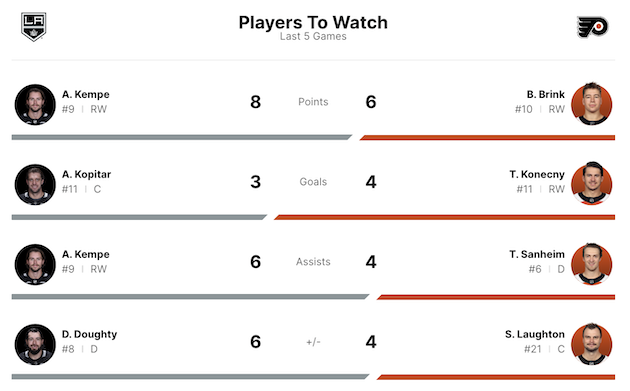The width and height of the screenshot is (630, 391).
Task: Select T. Konecny's player photo
Action: (x=591, y=184)
